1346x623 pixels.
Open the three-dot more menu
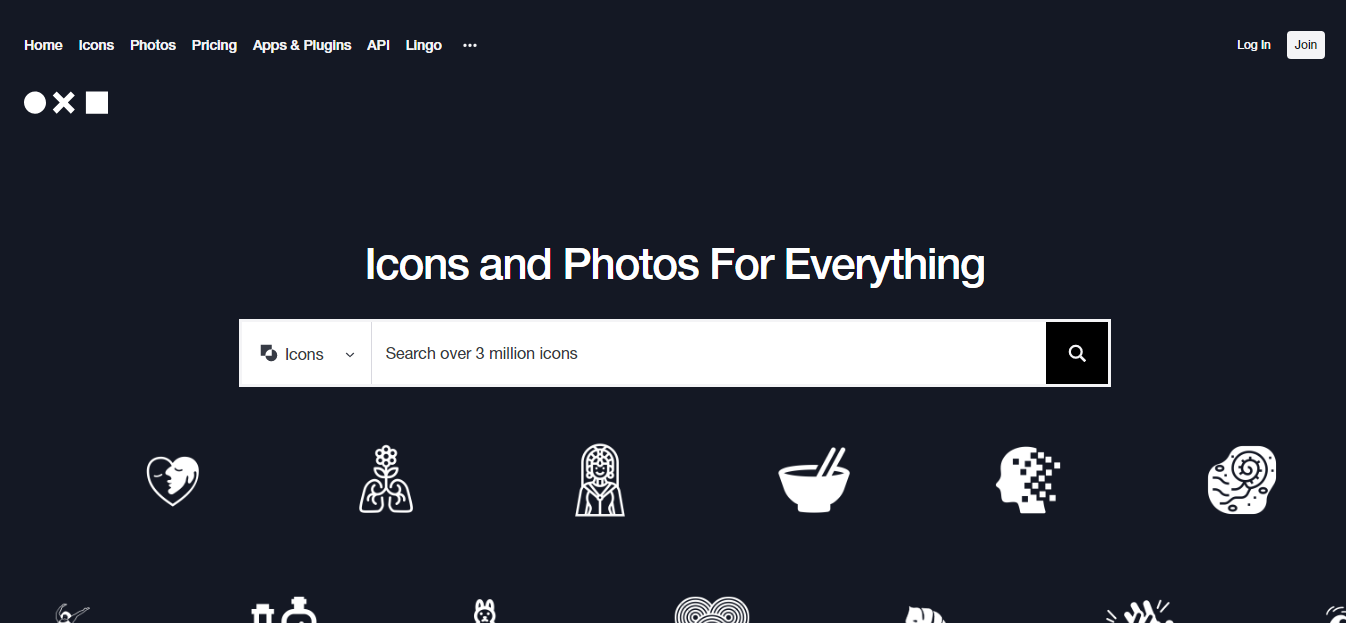click(470, 45)
